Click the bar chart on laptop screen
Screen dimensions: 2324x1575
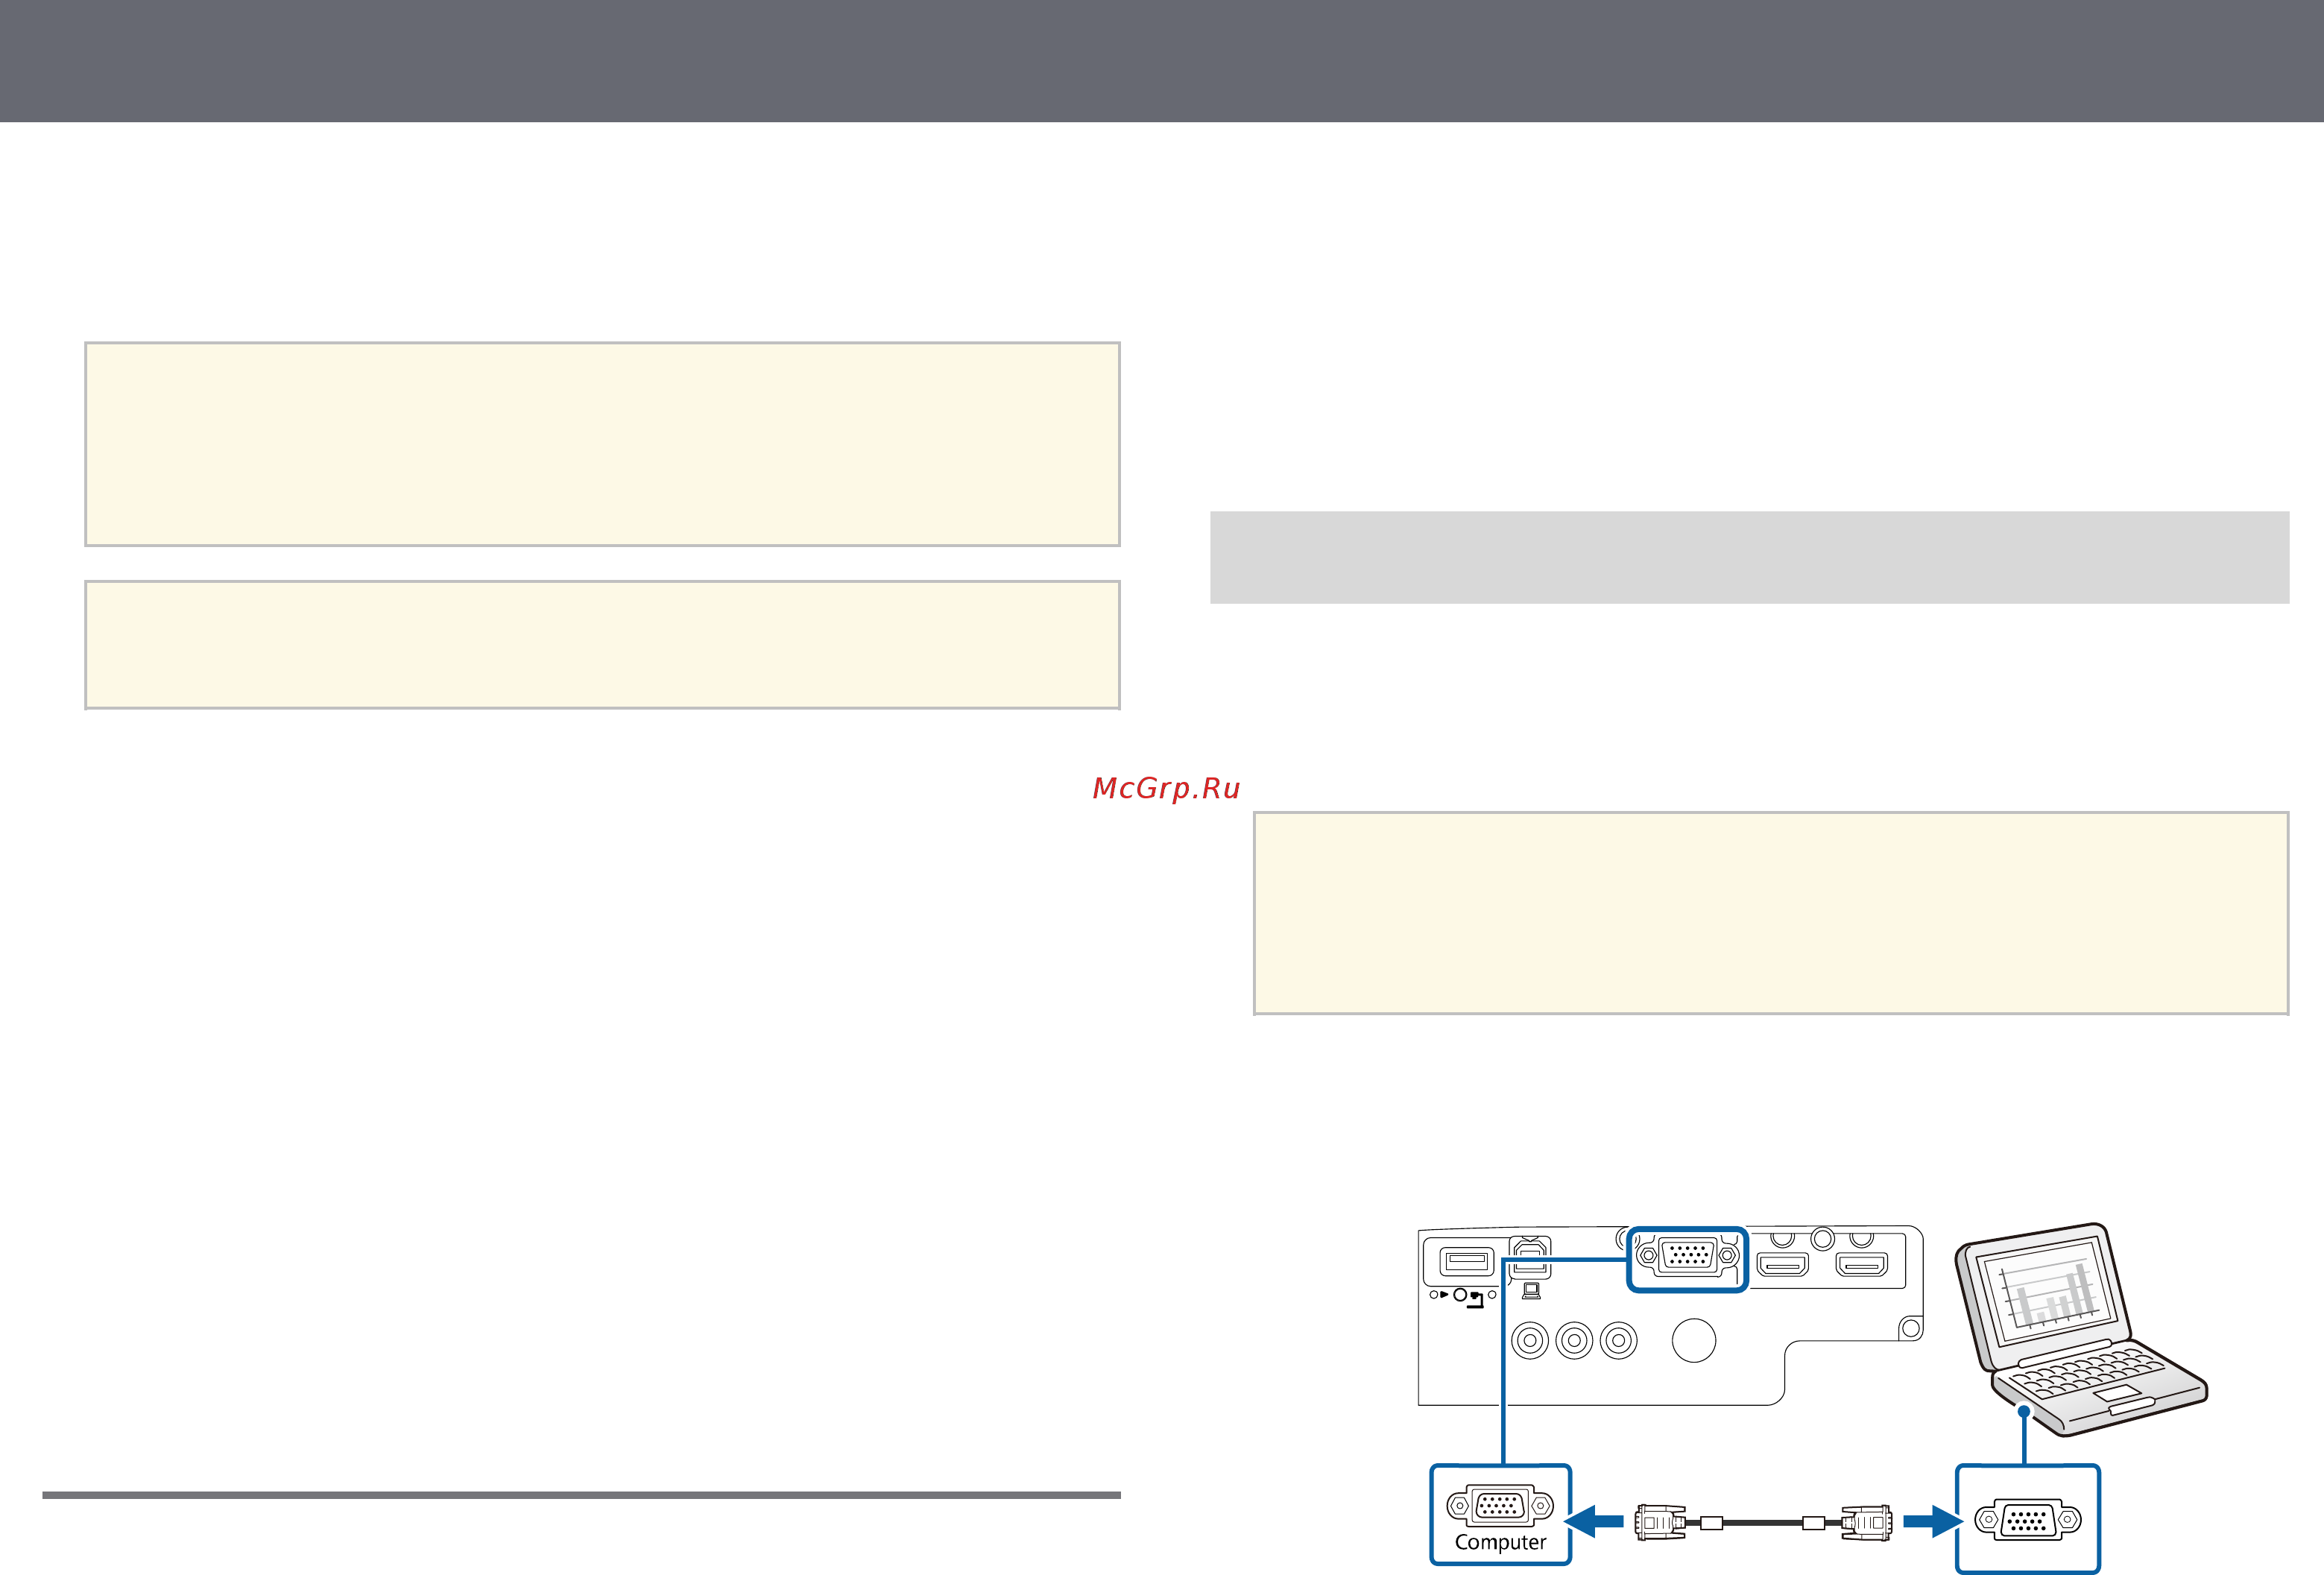tap(2050, 1293)
